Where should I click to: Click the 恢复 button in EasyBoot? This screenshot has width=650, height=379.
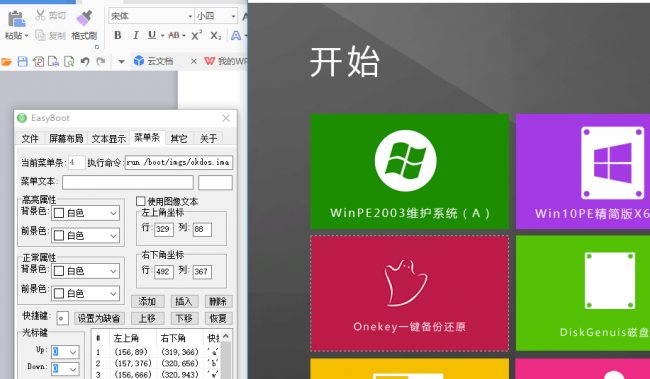pyautogui.click(x=218, y=318)
